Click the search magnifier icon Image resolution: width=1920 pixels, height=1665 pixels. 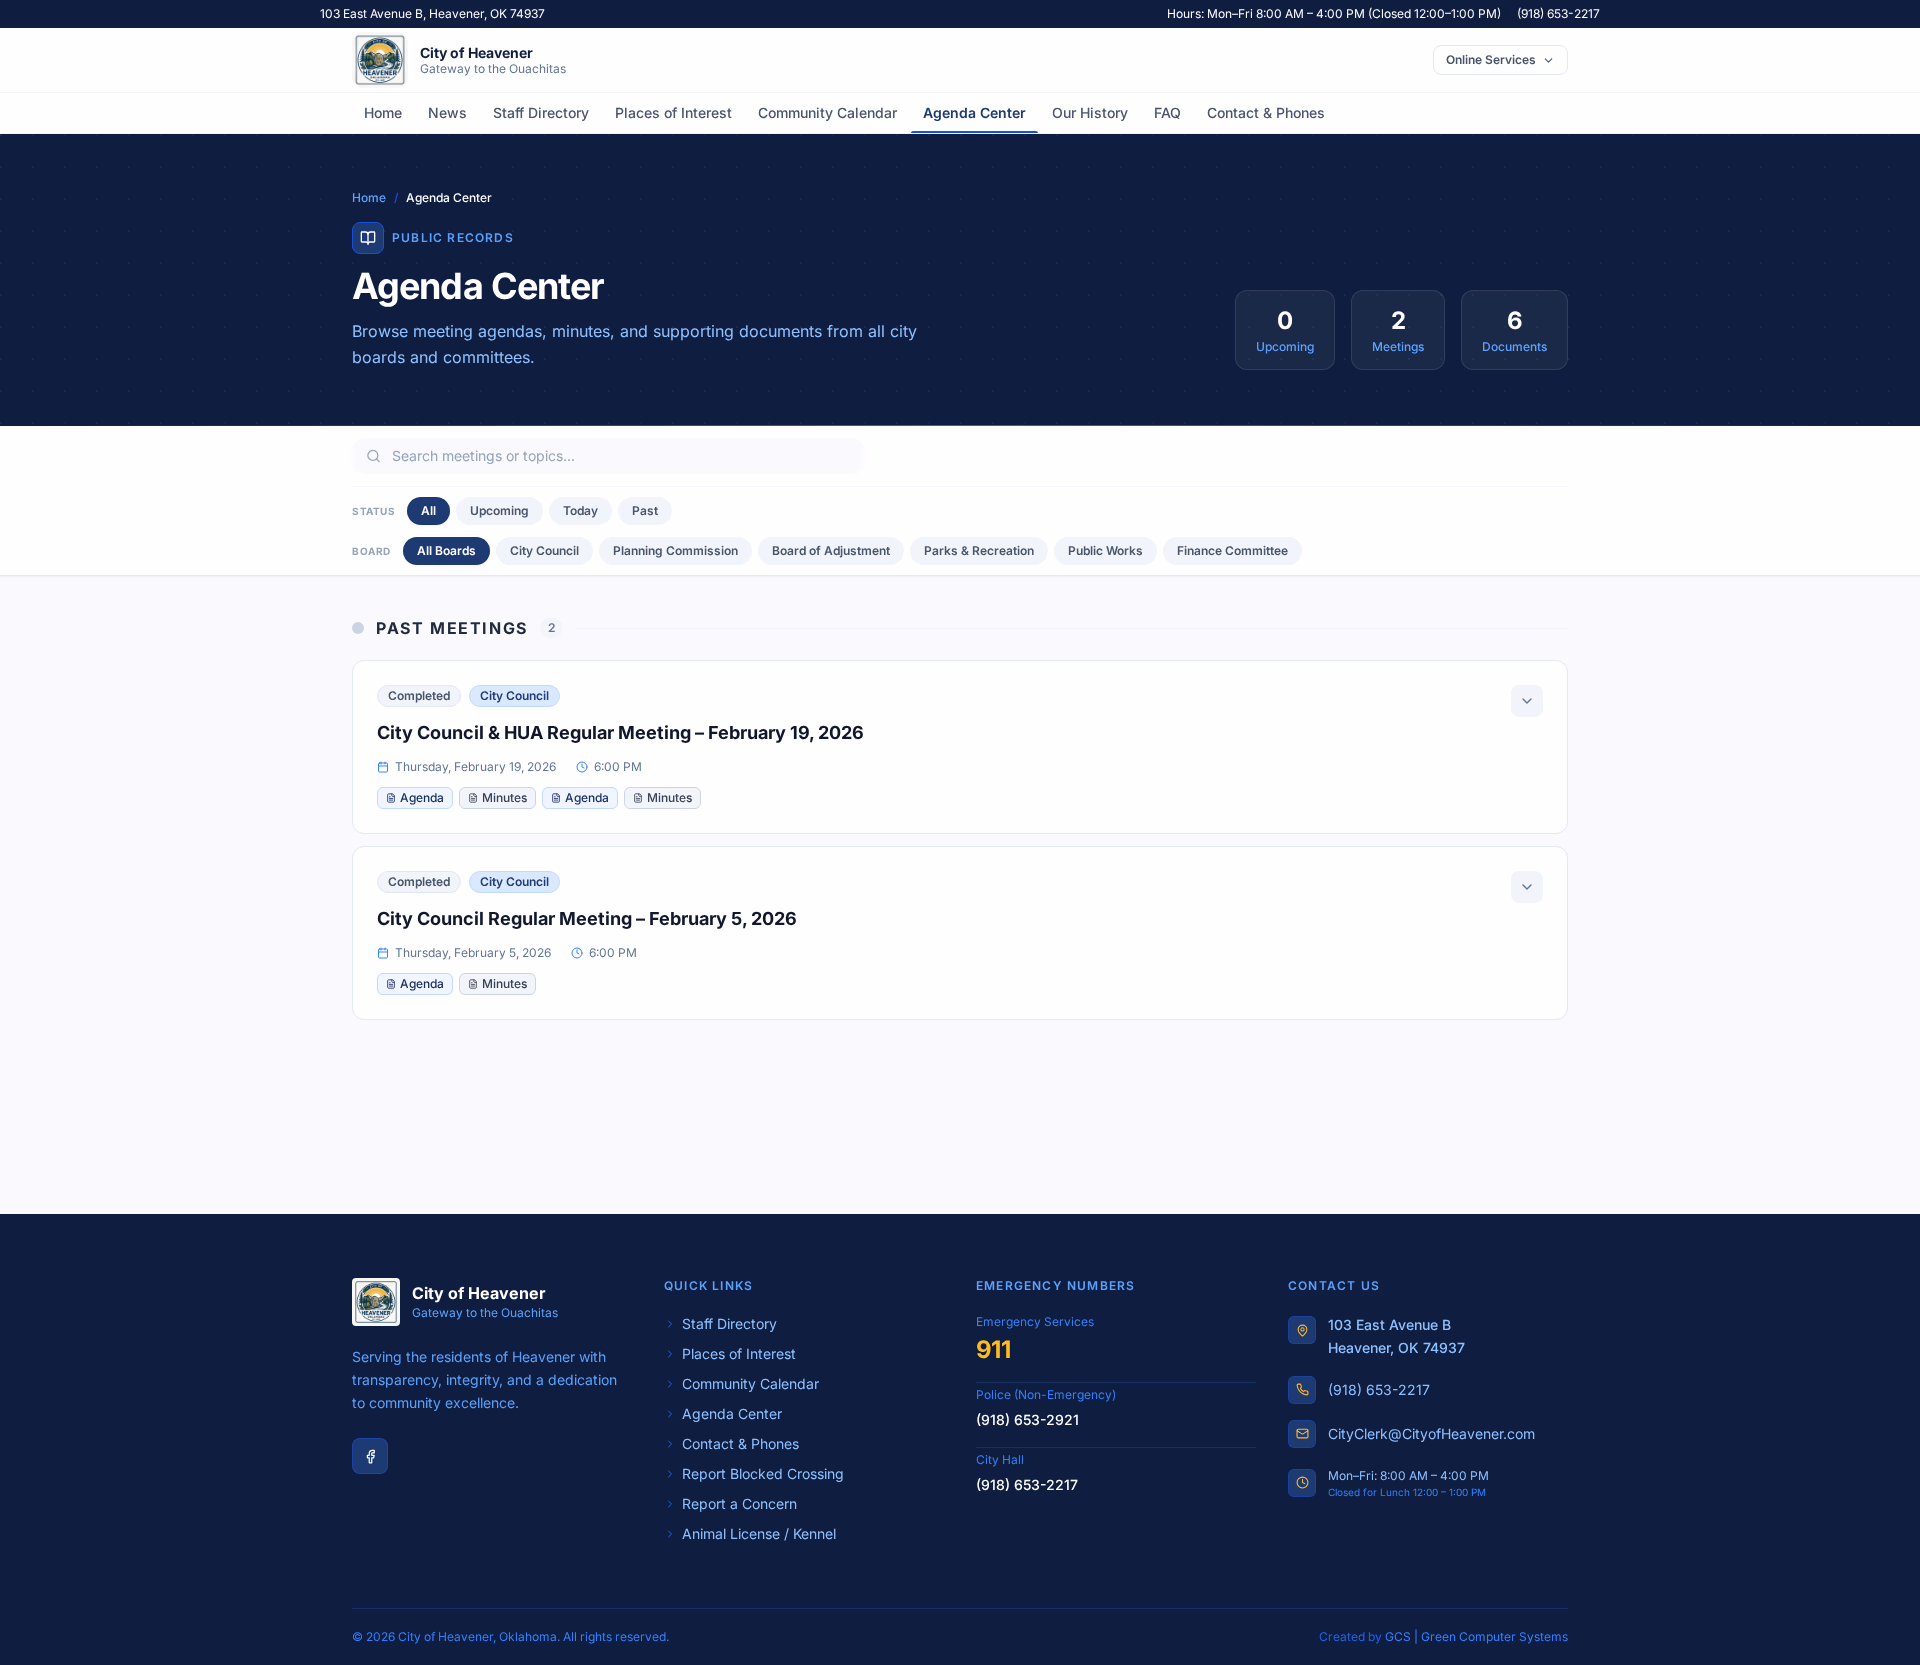[x=373, y=456]
